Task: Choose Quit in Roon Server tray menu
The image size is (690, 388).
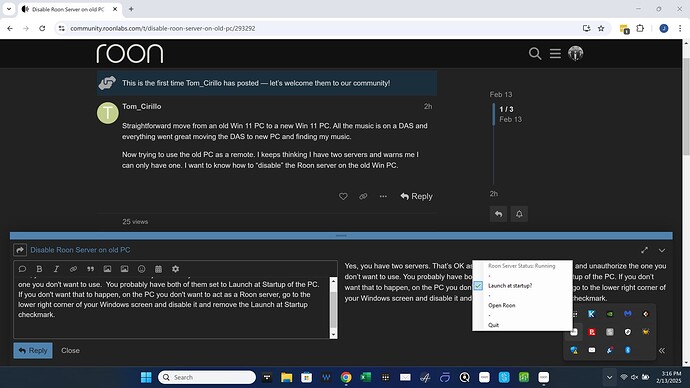Action: click(x=493, y=325)
